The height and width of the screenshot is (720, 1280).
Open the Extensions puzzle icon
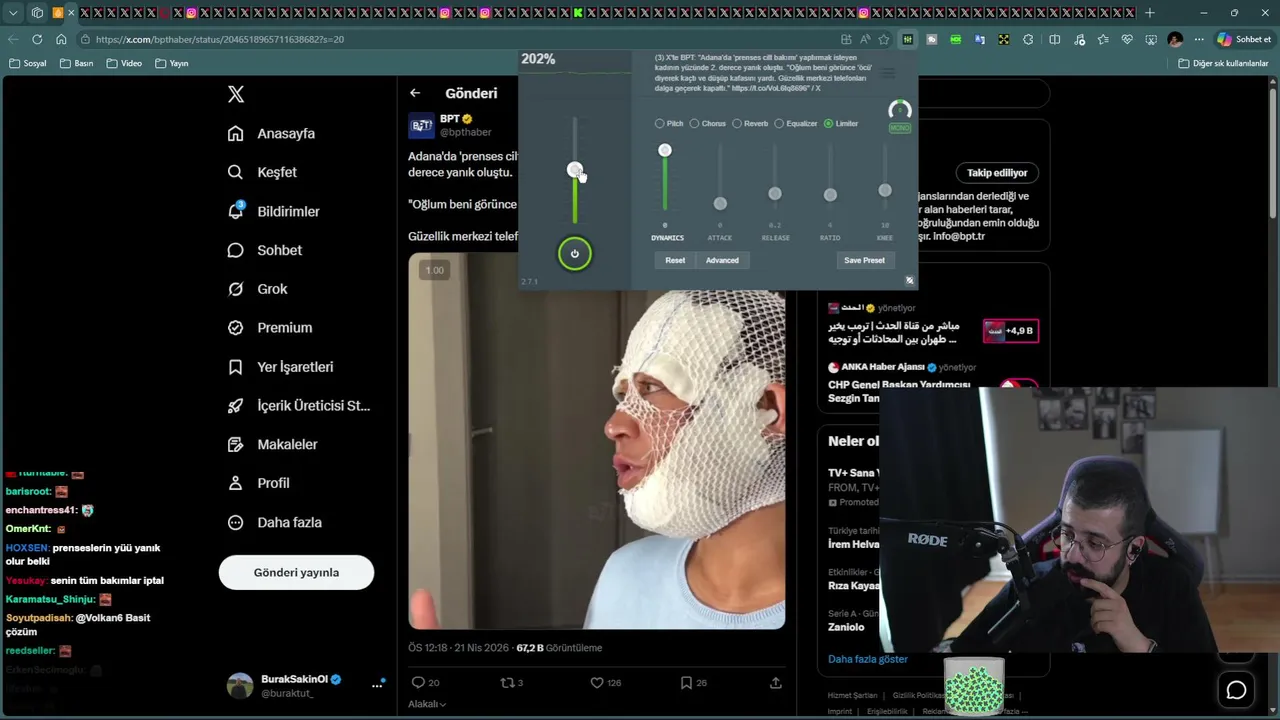[x=1028, y=39]
